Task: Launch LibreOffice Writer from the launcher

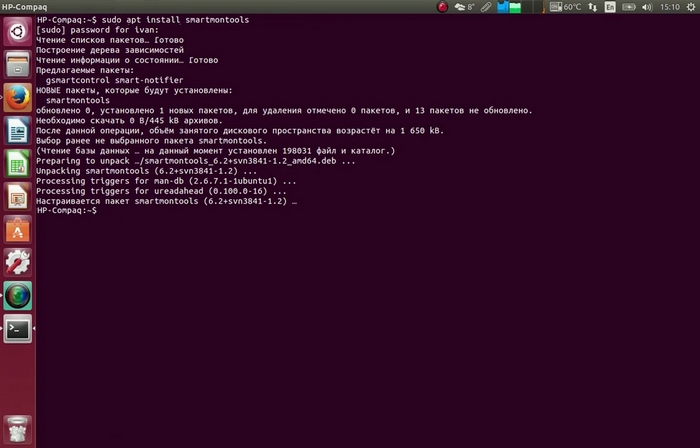Action: tap(17, 130)
